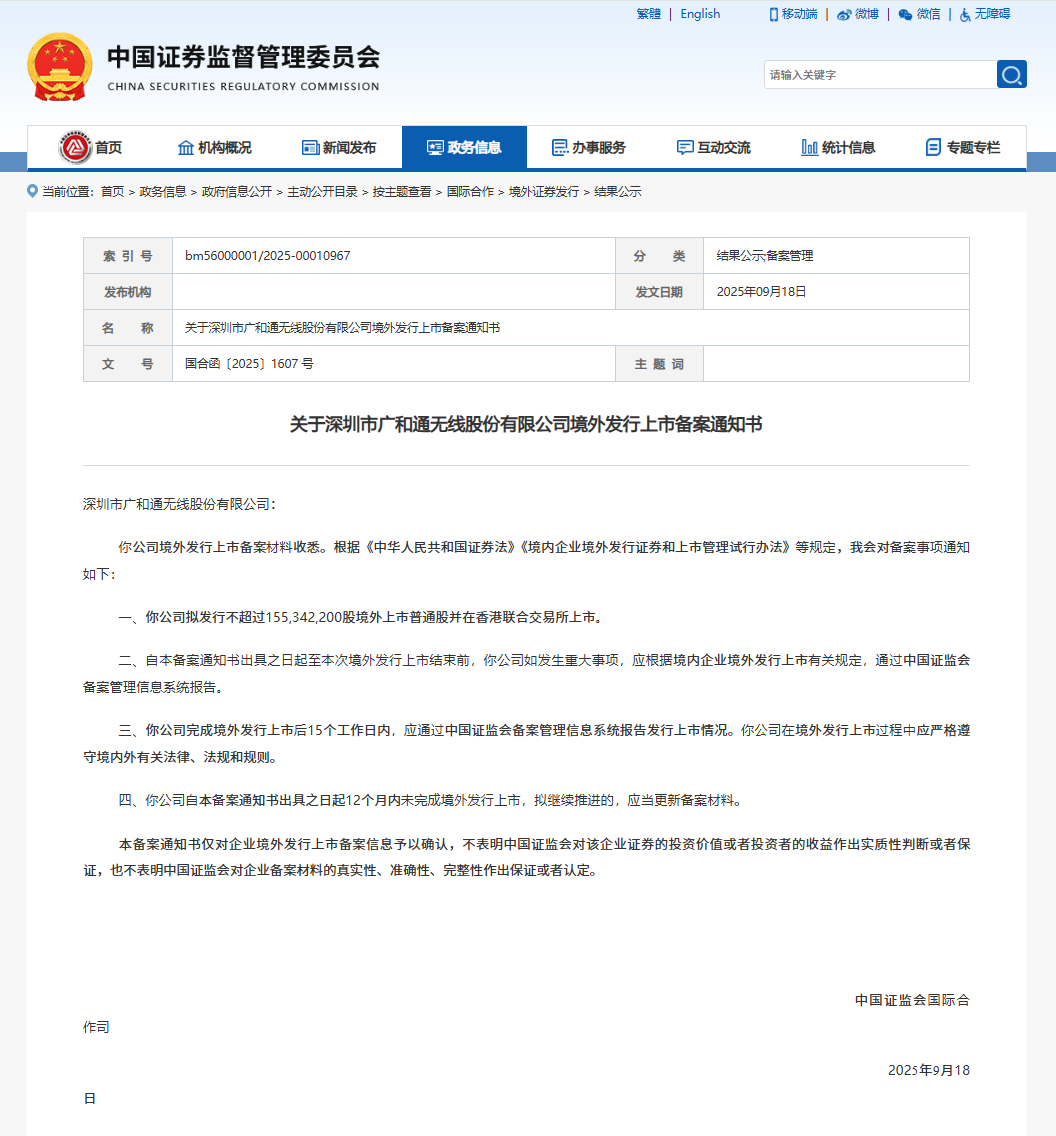1056x1136 pixels.
Task: Open the 专题专栏 menu item
Action: [x=963, y=148]
